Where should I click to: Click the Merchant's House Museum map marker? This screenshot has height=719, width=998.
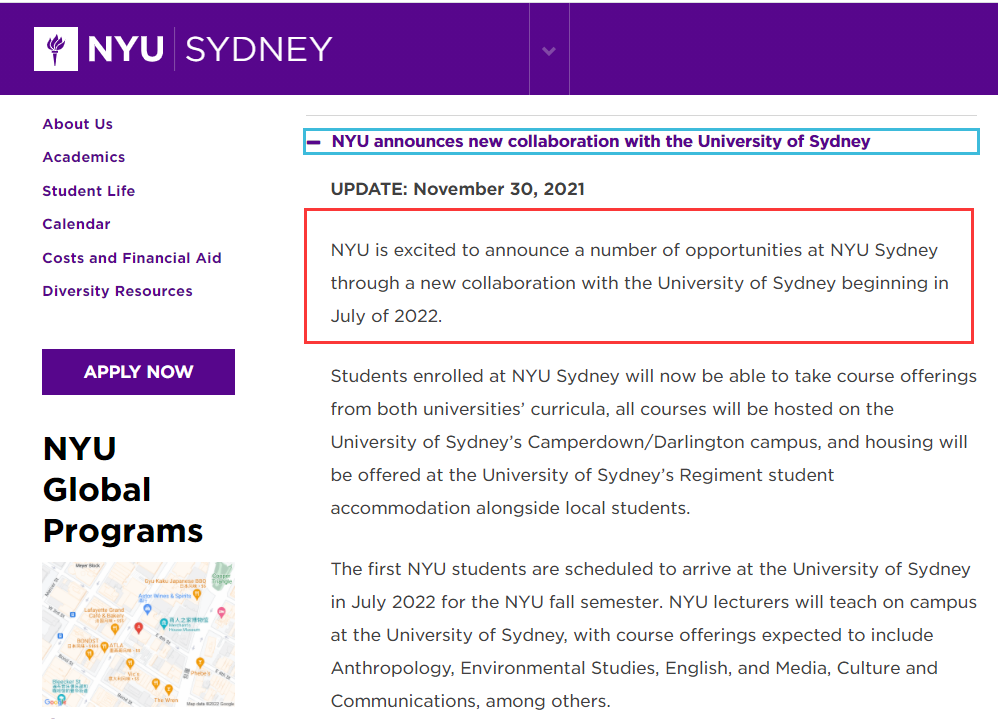click(x=163, y=623)
